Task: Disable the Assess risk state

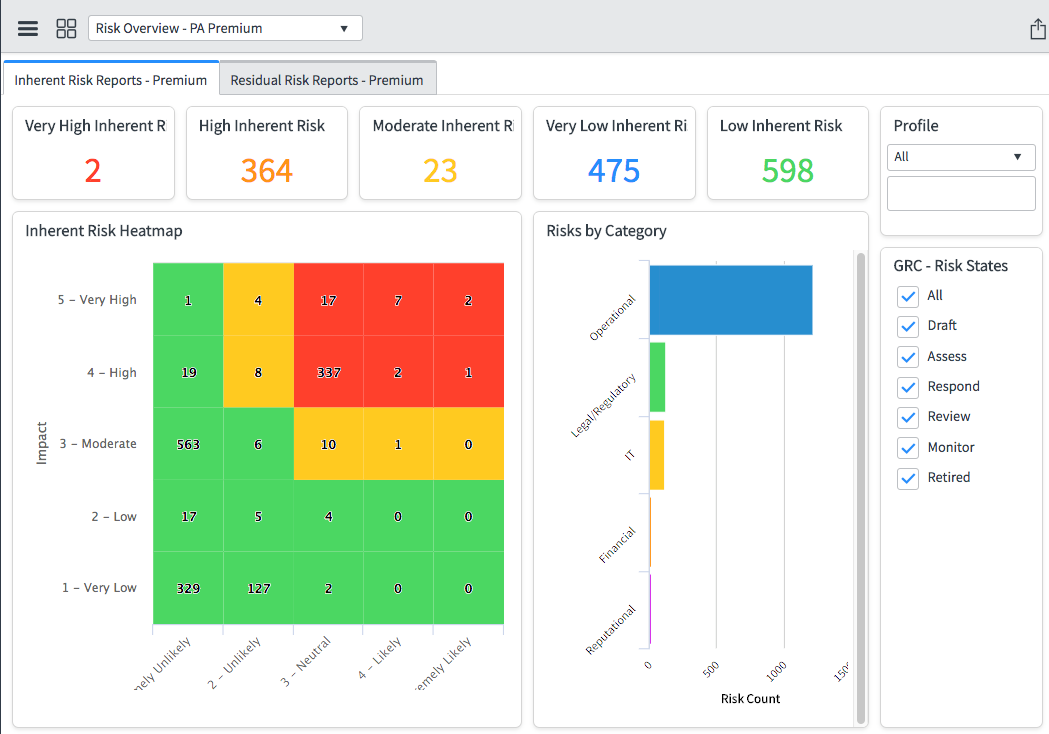Action: [x=908, y=356]
